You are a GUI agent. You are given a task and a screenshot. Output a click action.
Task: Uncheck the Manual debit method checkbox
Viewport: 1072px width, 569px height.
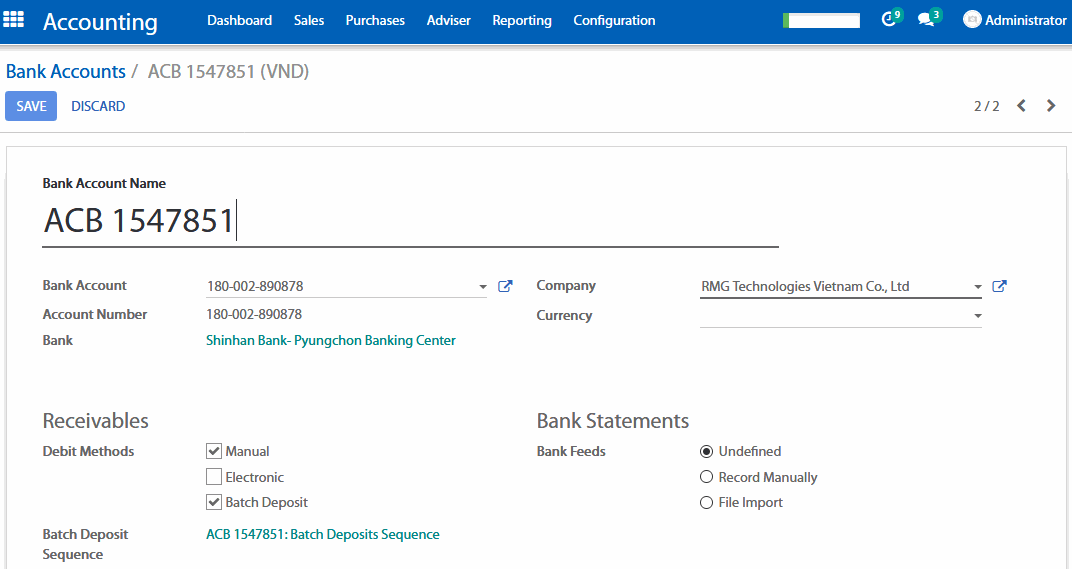(214, 451)
